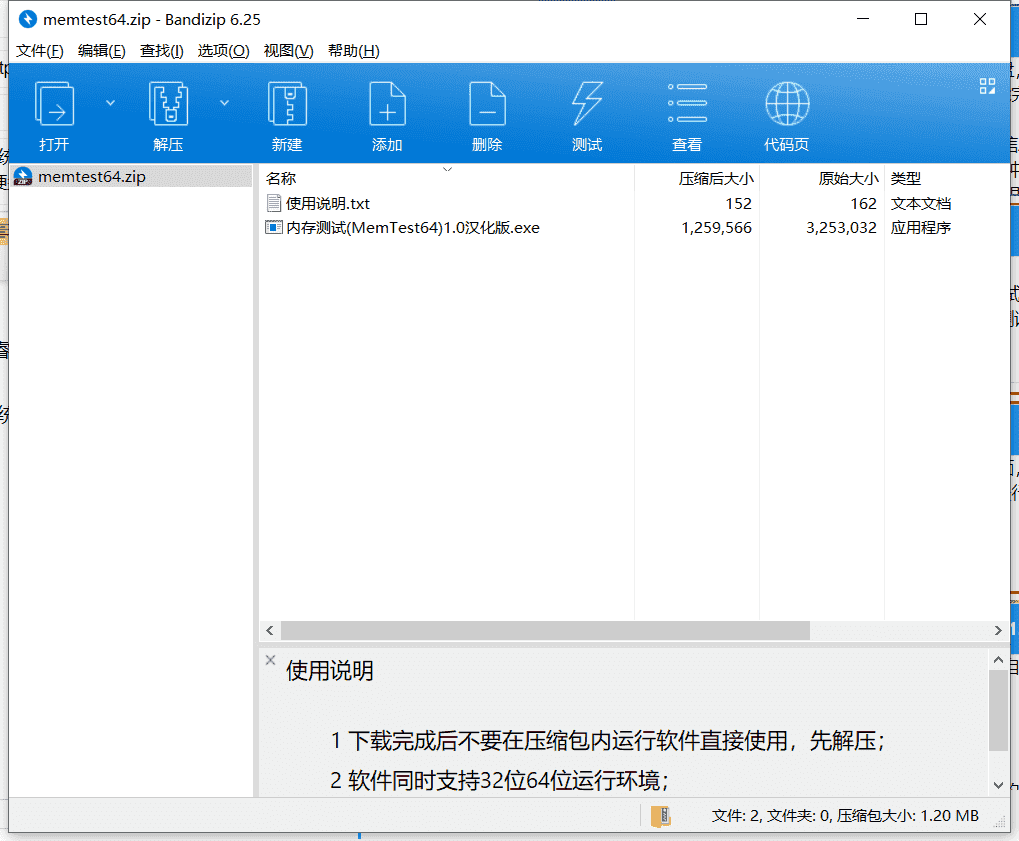
Task: Click the preview pane vertical scrollbar thumb
Action: (x=998, y=710)
